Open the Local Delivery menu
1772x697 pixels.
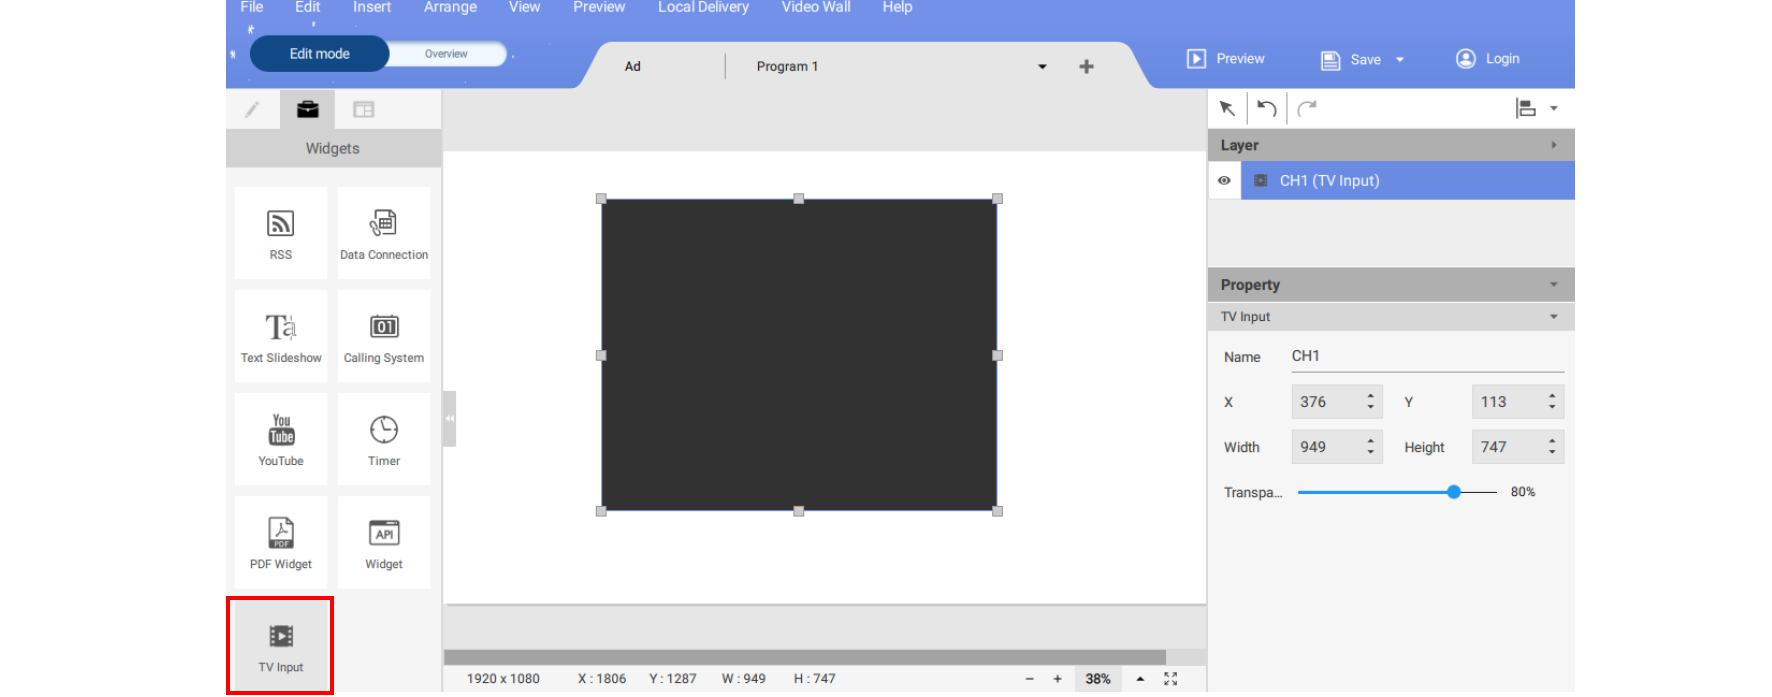pos(703,8)
